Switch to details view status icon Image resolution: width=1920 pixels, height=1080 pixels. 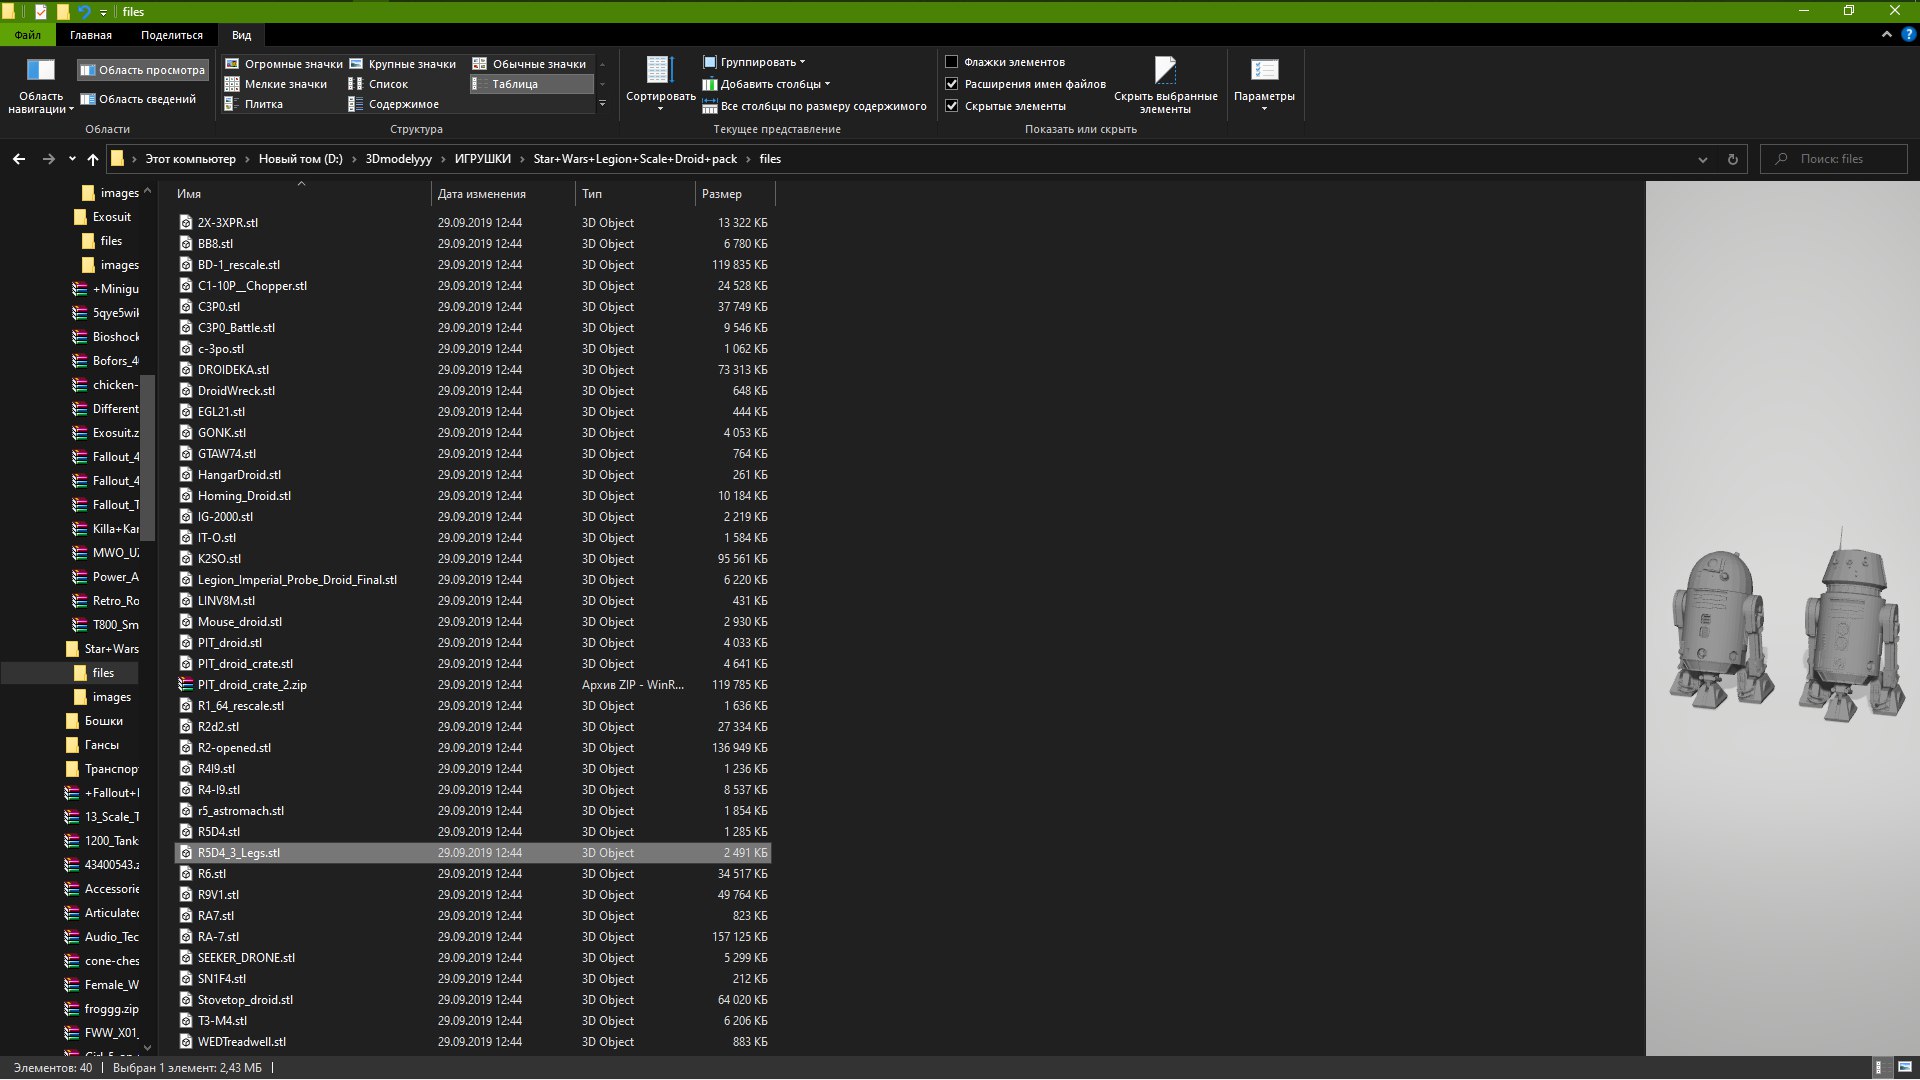tap(1879, 1068)
